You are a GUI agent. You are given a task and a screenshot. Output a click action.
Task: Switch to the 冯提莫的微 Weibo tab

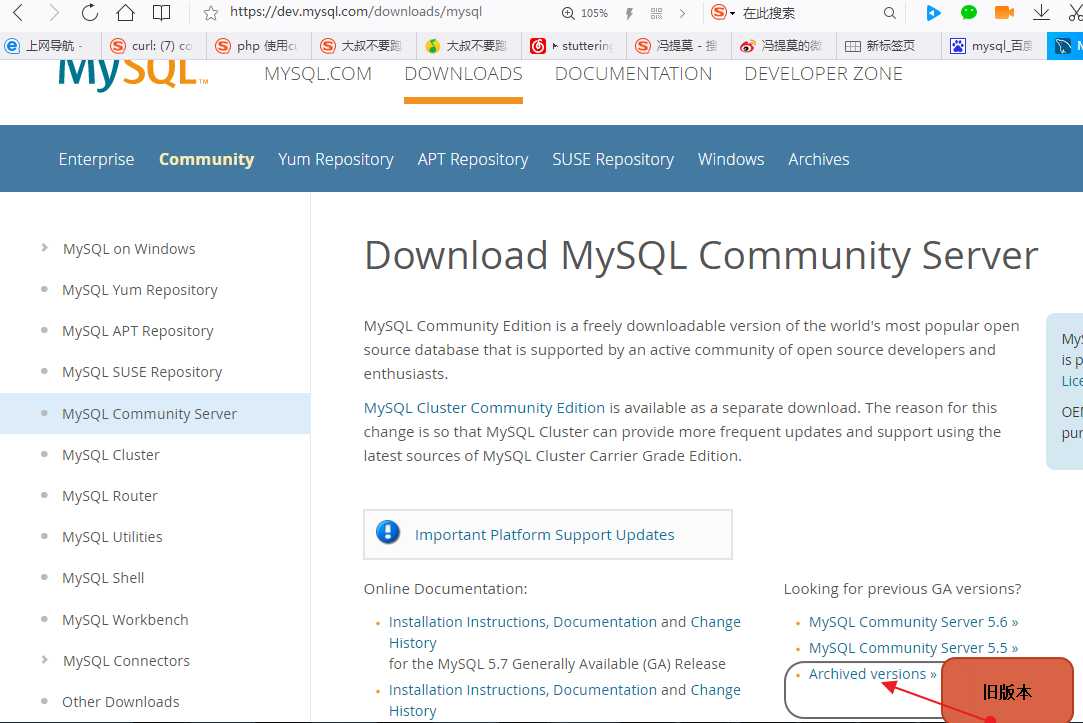point(786,46)
